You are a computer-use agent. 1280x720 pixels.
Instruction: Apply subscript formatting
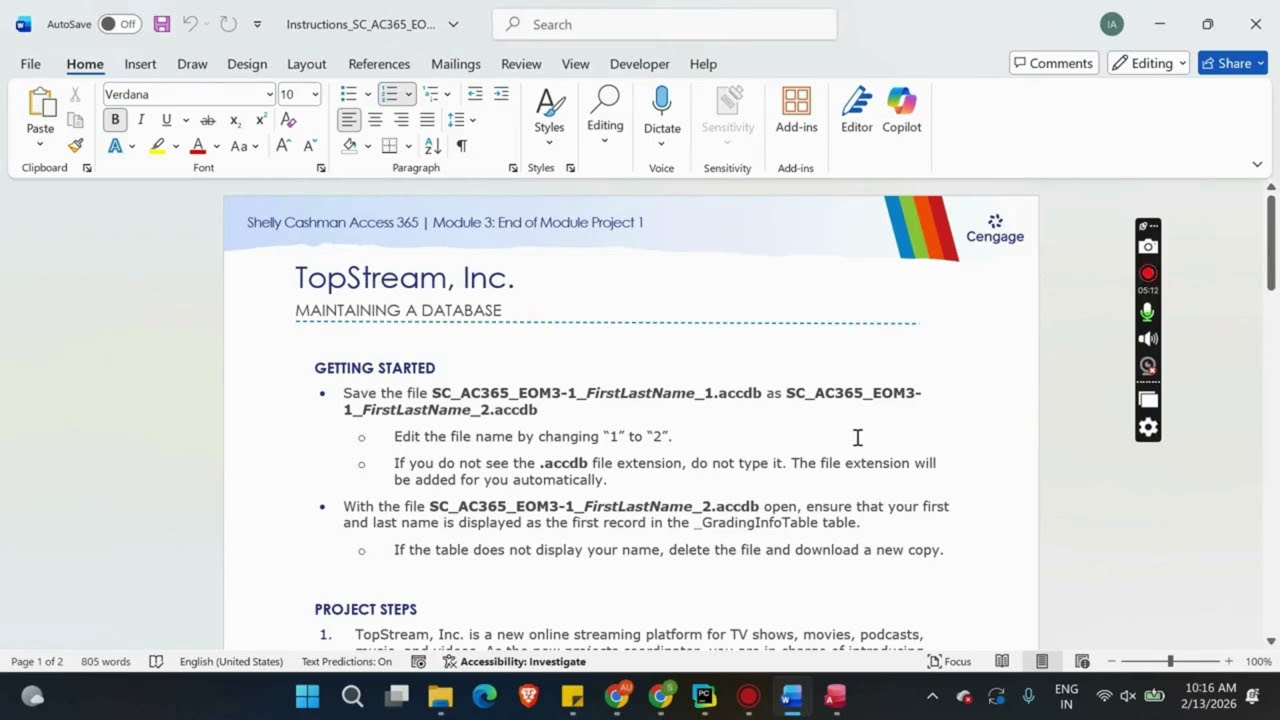pyautogui.click(x=235, y=120)
